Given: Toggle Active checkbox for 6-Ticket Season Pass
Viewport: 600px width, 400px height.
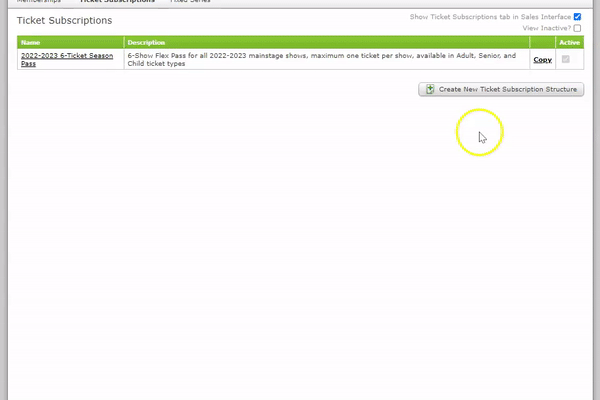Looking at the screenshot, I should point(566,59).
